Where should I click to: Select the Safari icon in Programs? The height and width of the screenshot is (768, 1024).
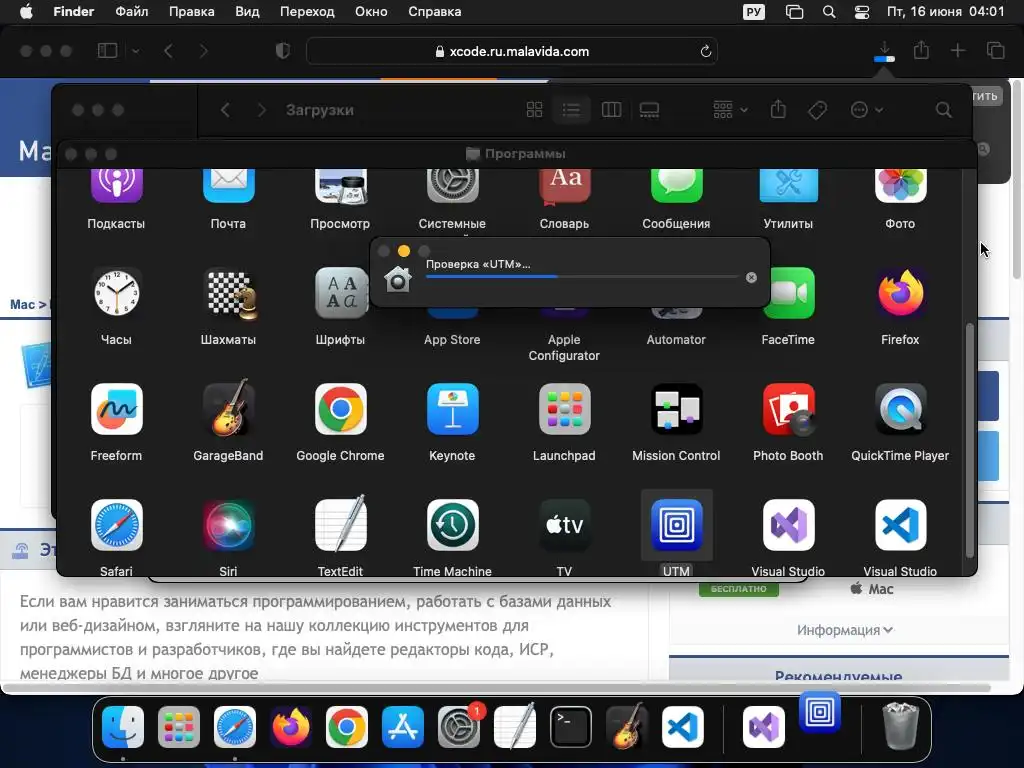[x=116, y=525]
